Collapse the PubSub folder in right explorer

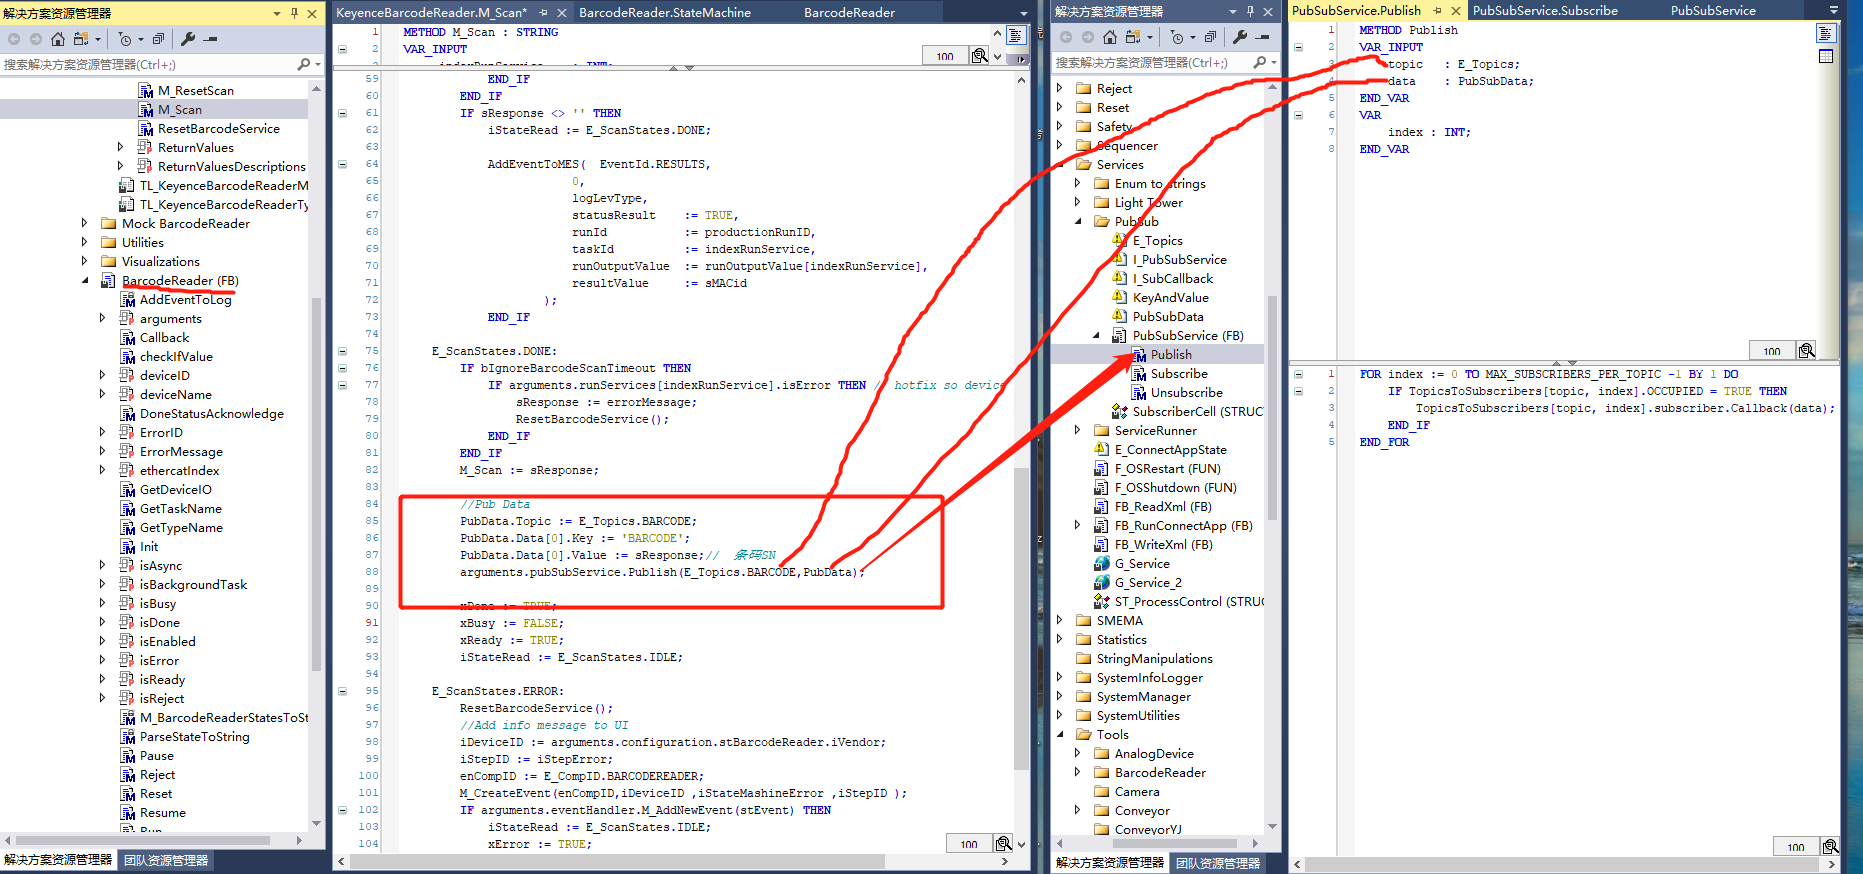click(1078, 222)
